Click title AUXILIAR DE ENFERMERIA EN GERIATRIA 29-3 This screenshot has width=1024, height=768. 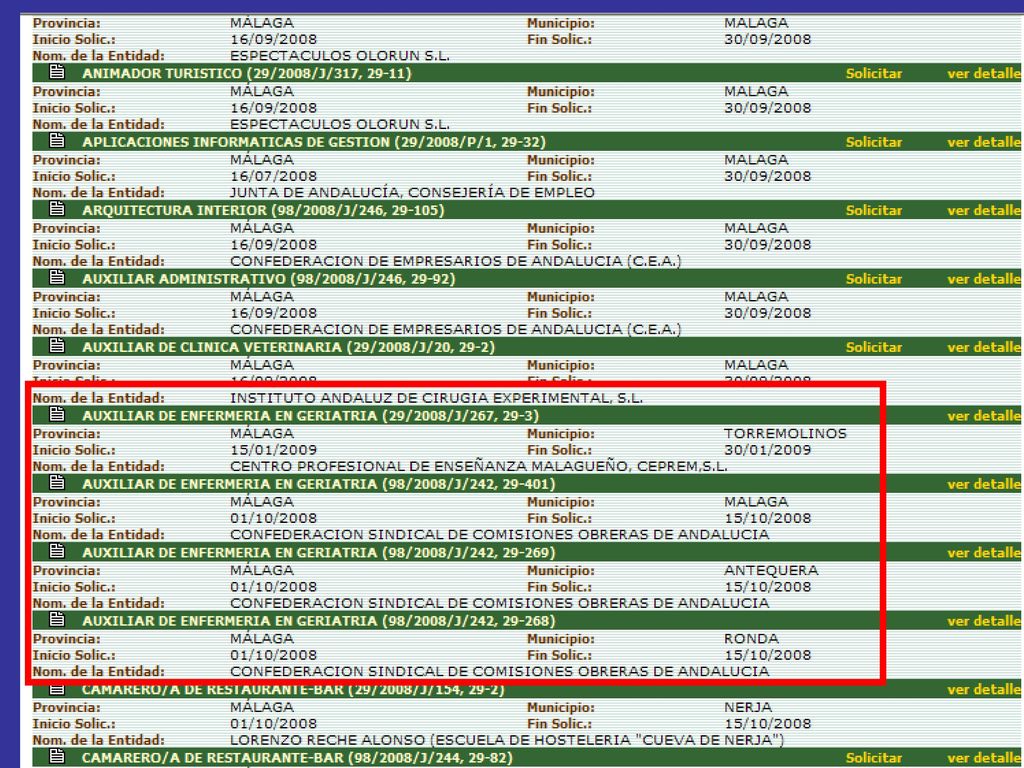coord(311,416)
